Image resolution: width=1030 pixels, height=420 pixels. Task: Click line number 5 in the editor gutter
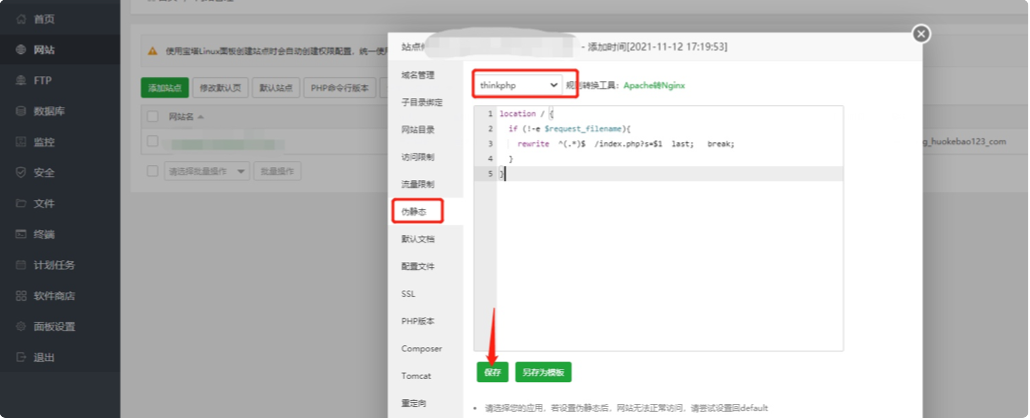(490, 174)
